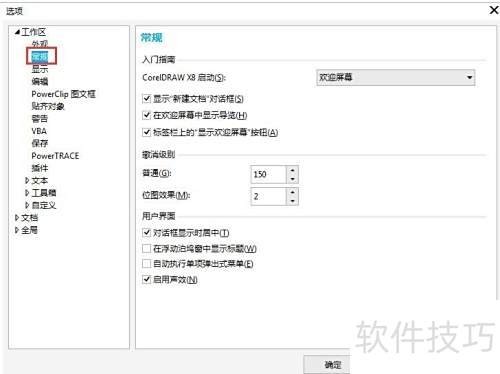Toggle 启用声效 checkbox
The height and width of the screenshot is (374, 500).
146,279
